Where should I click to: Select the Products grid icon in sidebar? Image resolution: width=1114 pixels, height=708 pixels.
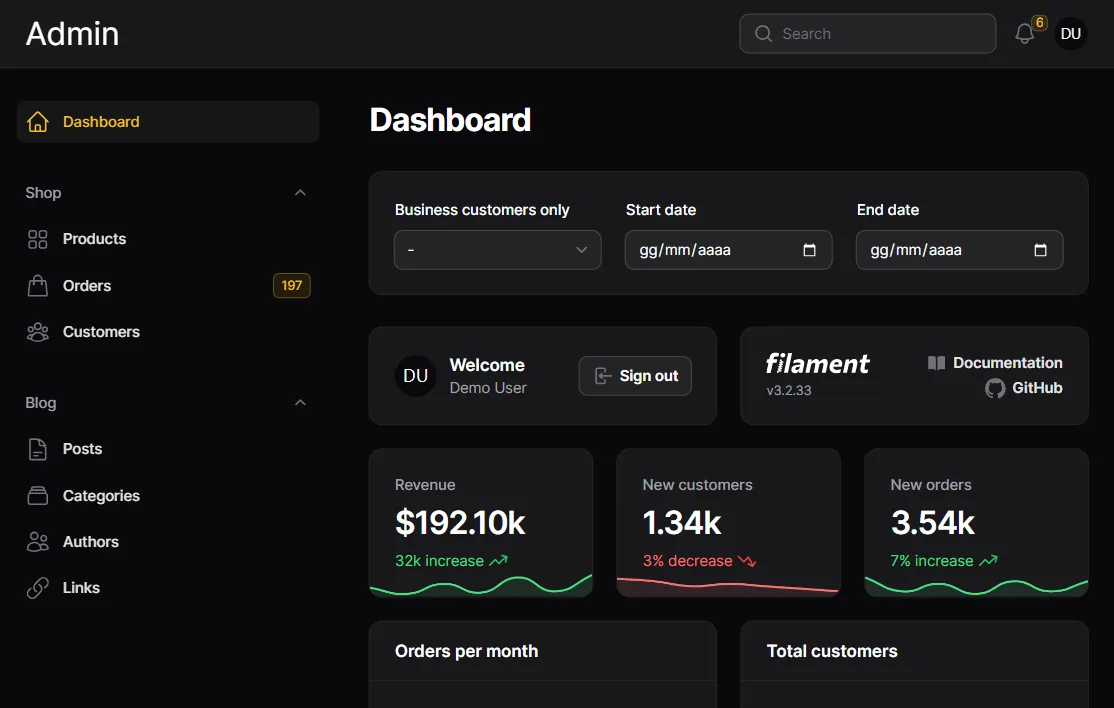coord(38,239)
